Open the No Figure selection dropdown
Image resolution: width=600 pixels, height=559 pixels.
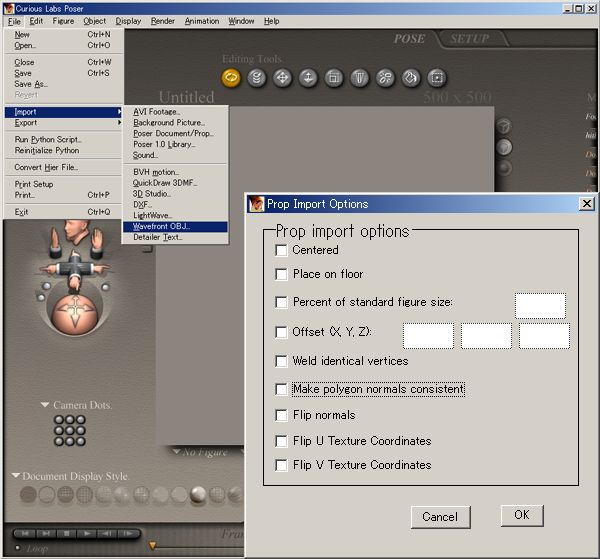(x=176, y=451)
